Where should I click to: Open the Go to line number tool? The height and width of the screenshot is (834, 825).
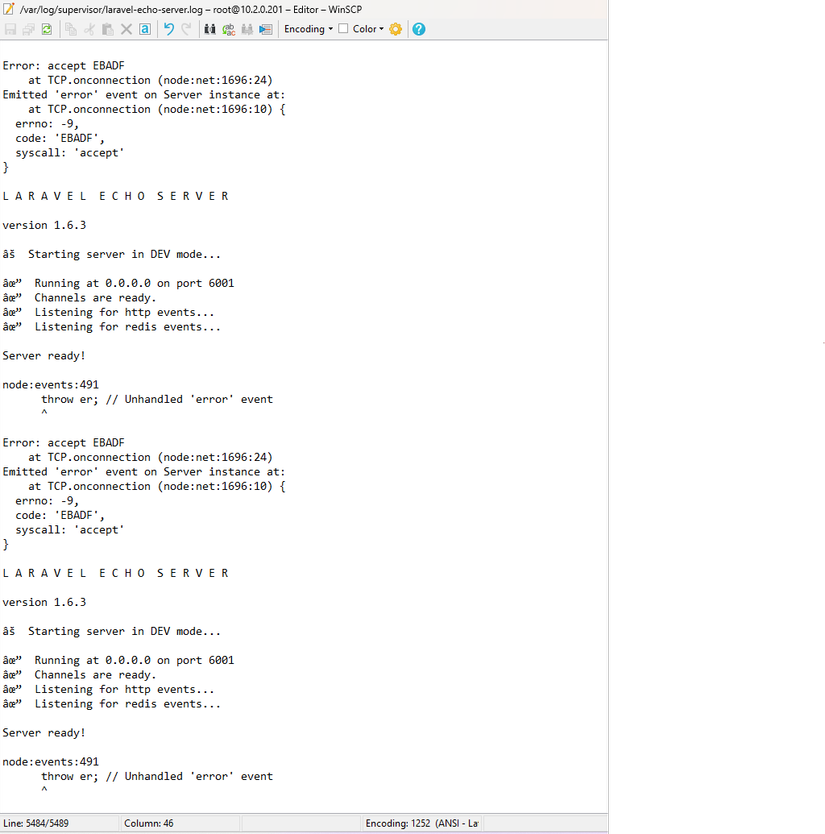pos(265,29)
